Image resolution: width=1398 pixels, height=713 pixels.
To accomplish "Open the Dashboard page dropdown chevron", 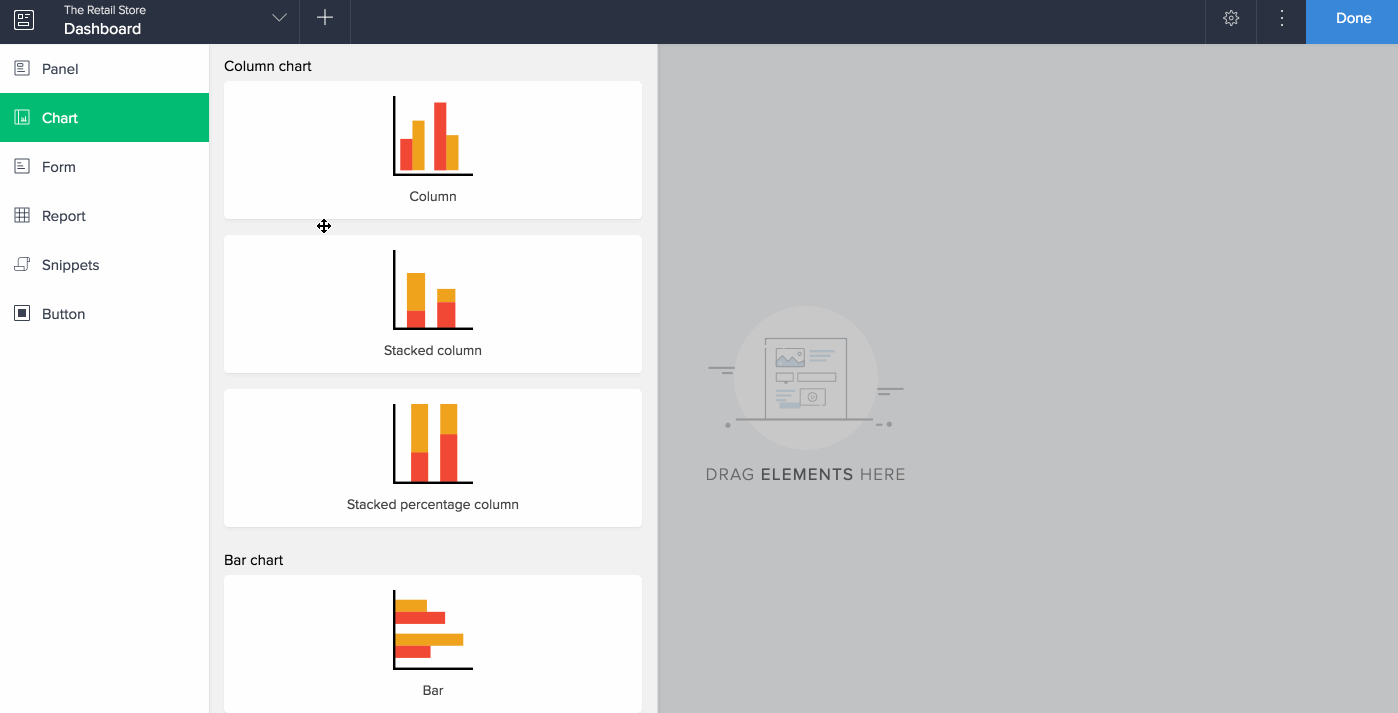I will pos(279,18).
